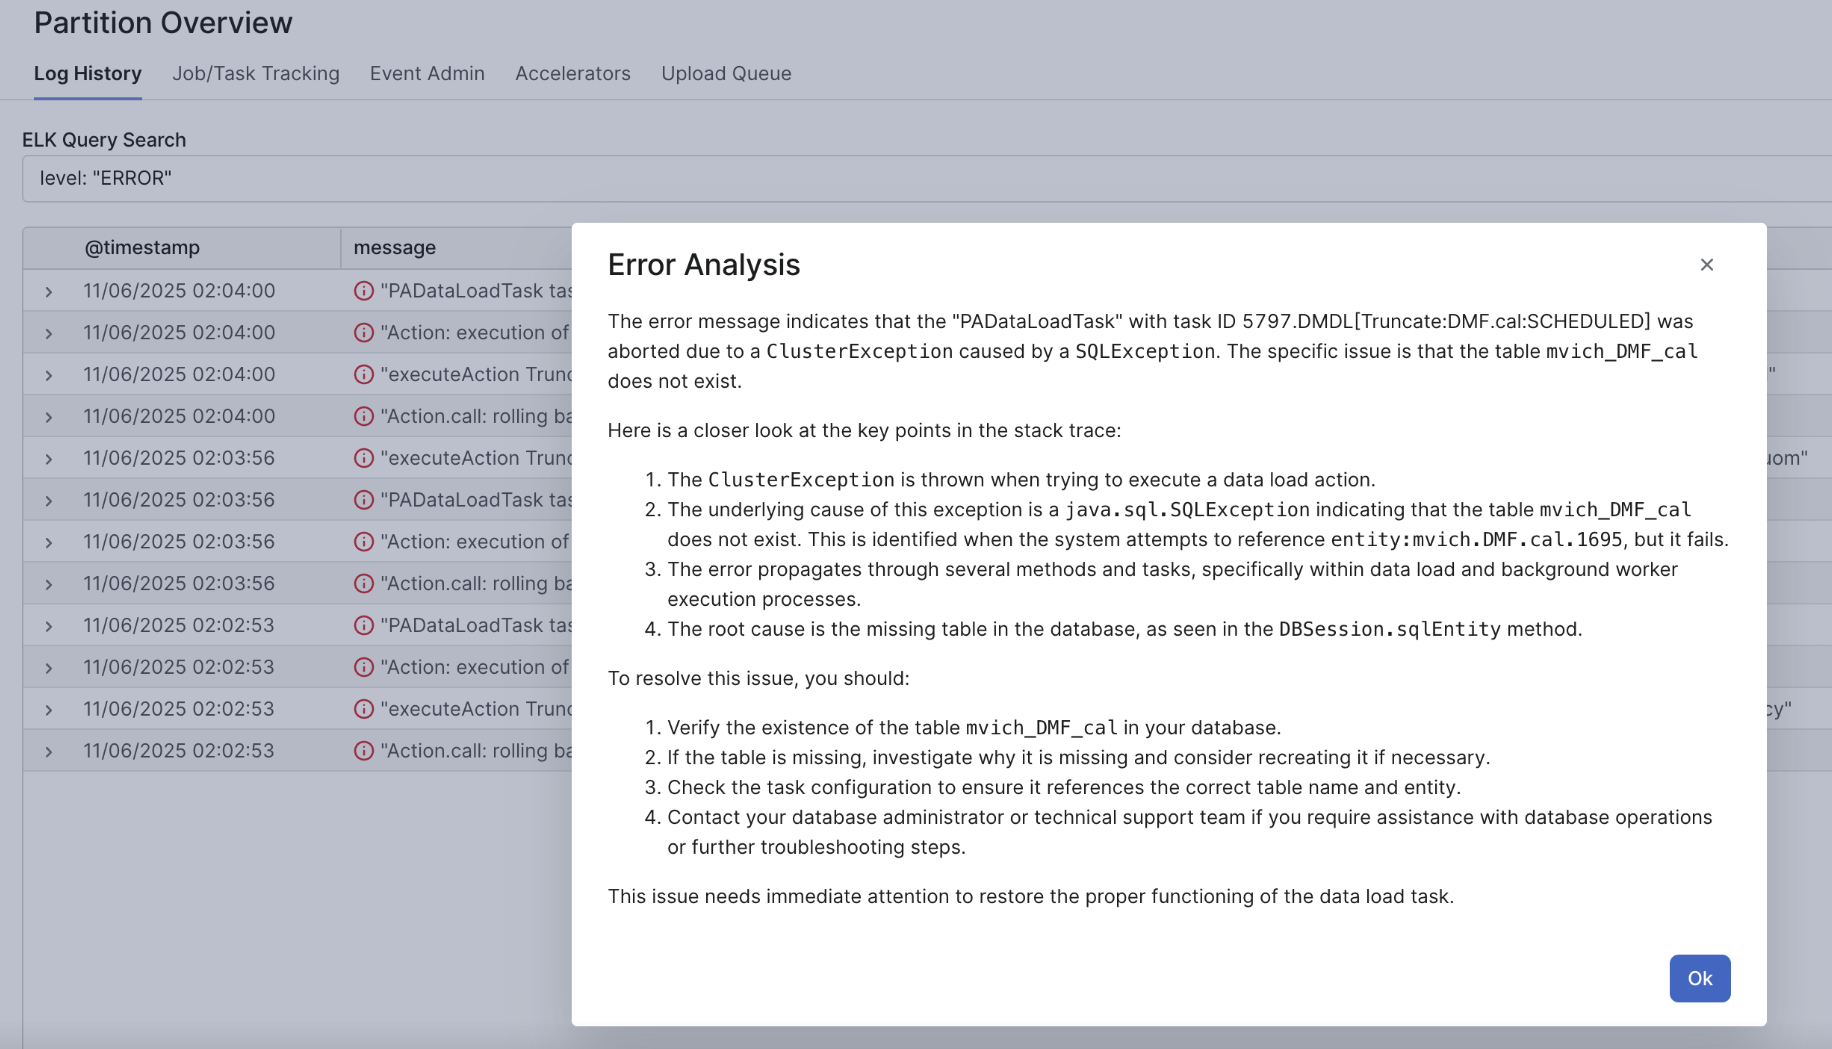Image resolution: width=1832 pixels, height=1049 pixels.
Task: Click the @timestamp column header
Action: [x=142, y=248]
